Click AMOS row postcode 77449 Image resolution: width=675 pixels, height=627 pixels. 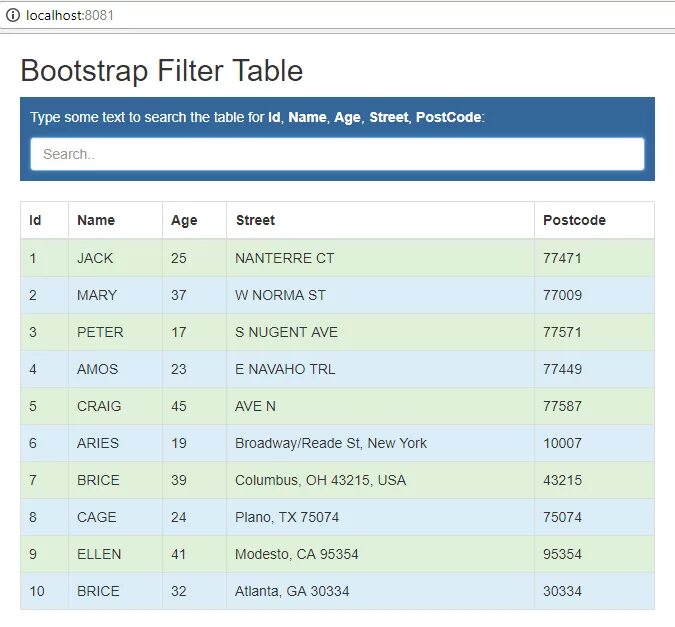coord(562,369)
